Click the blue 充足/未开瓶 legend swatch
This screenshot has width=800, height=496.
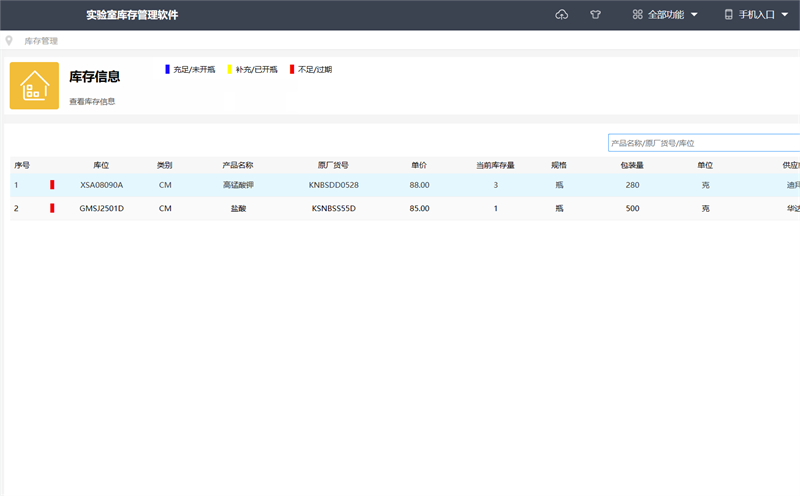167,69
